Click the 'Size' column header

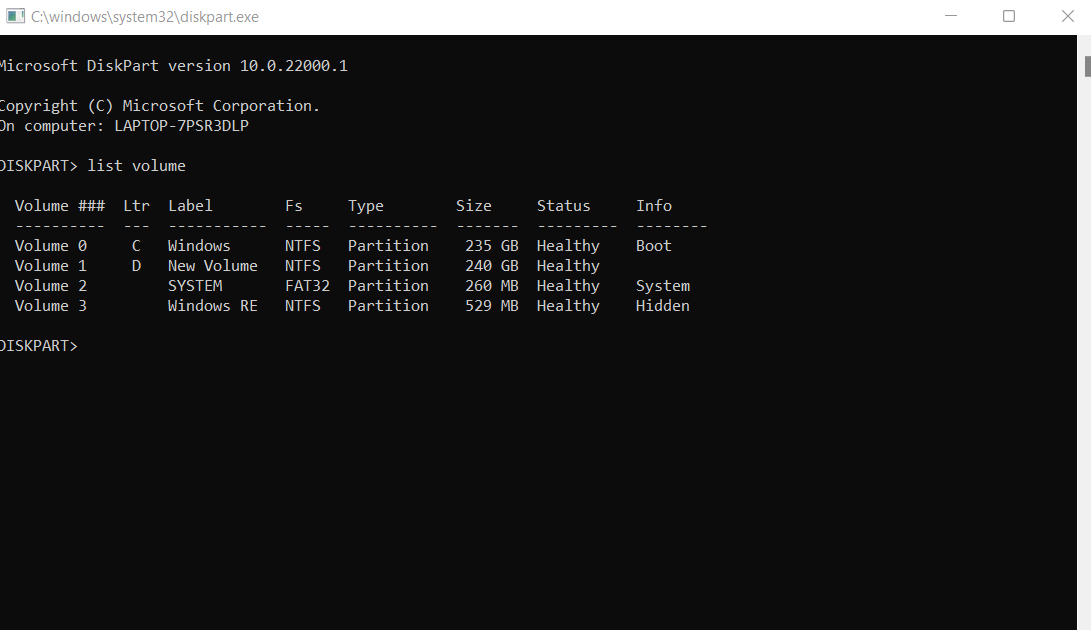click(473, 206)
